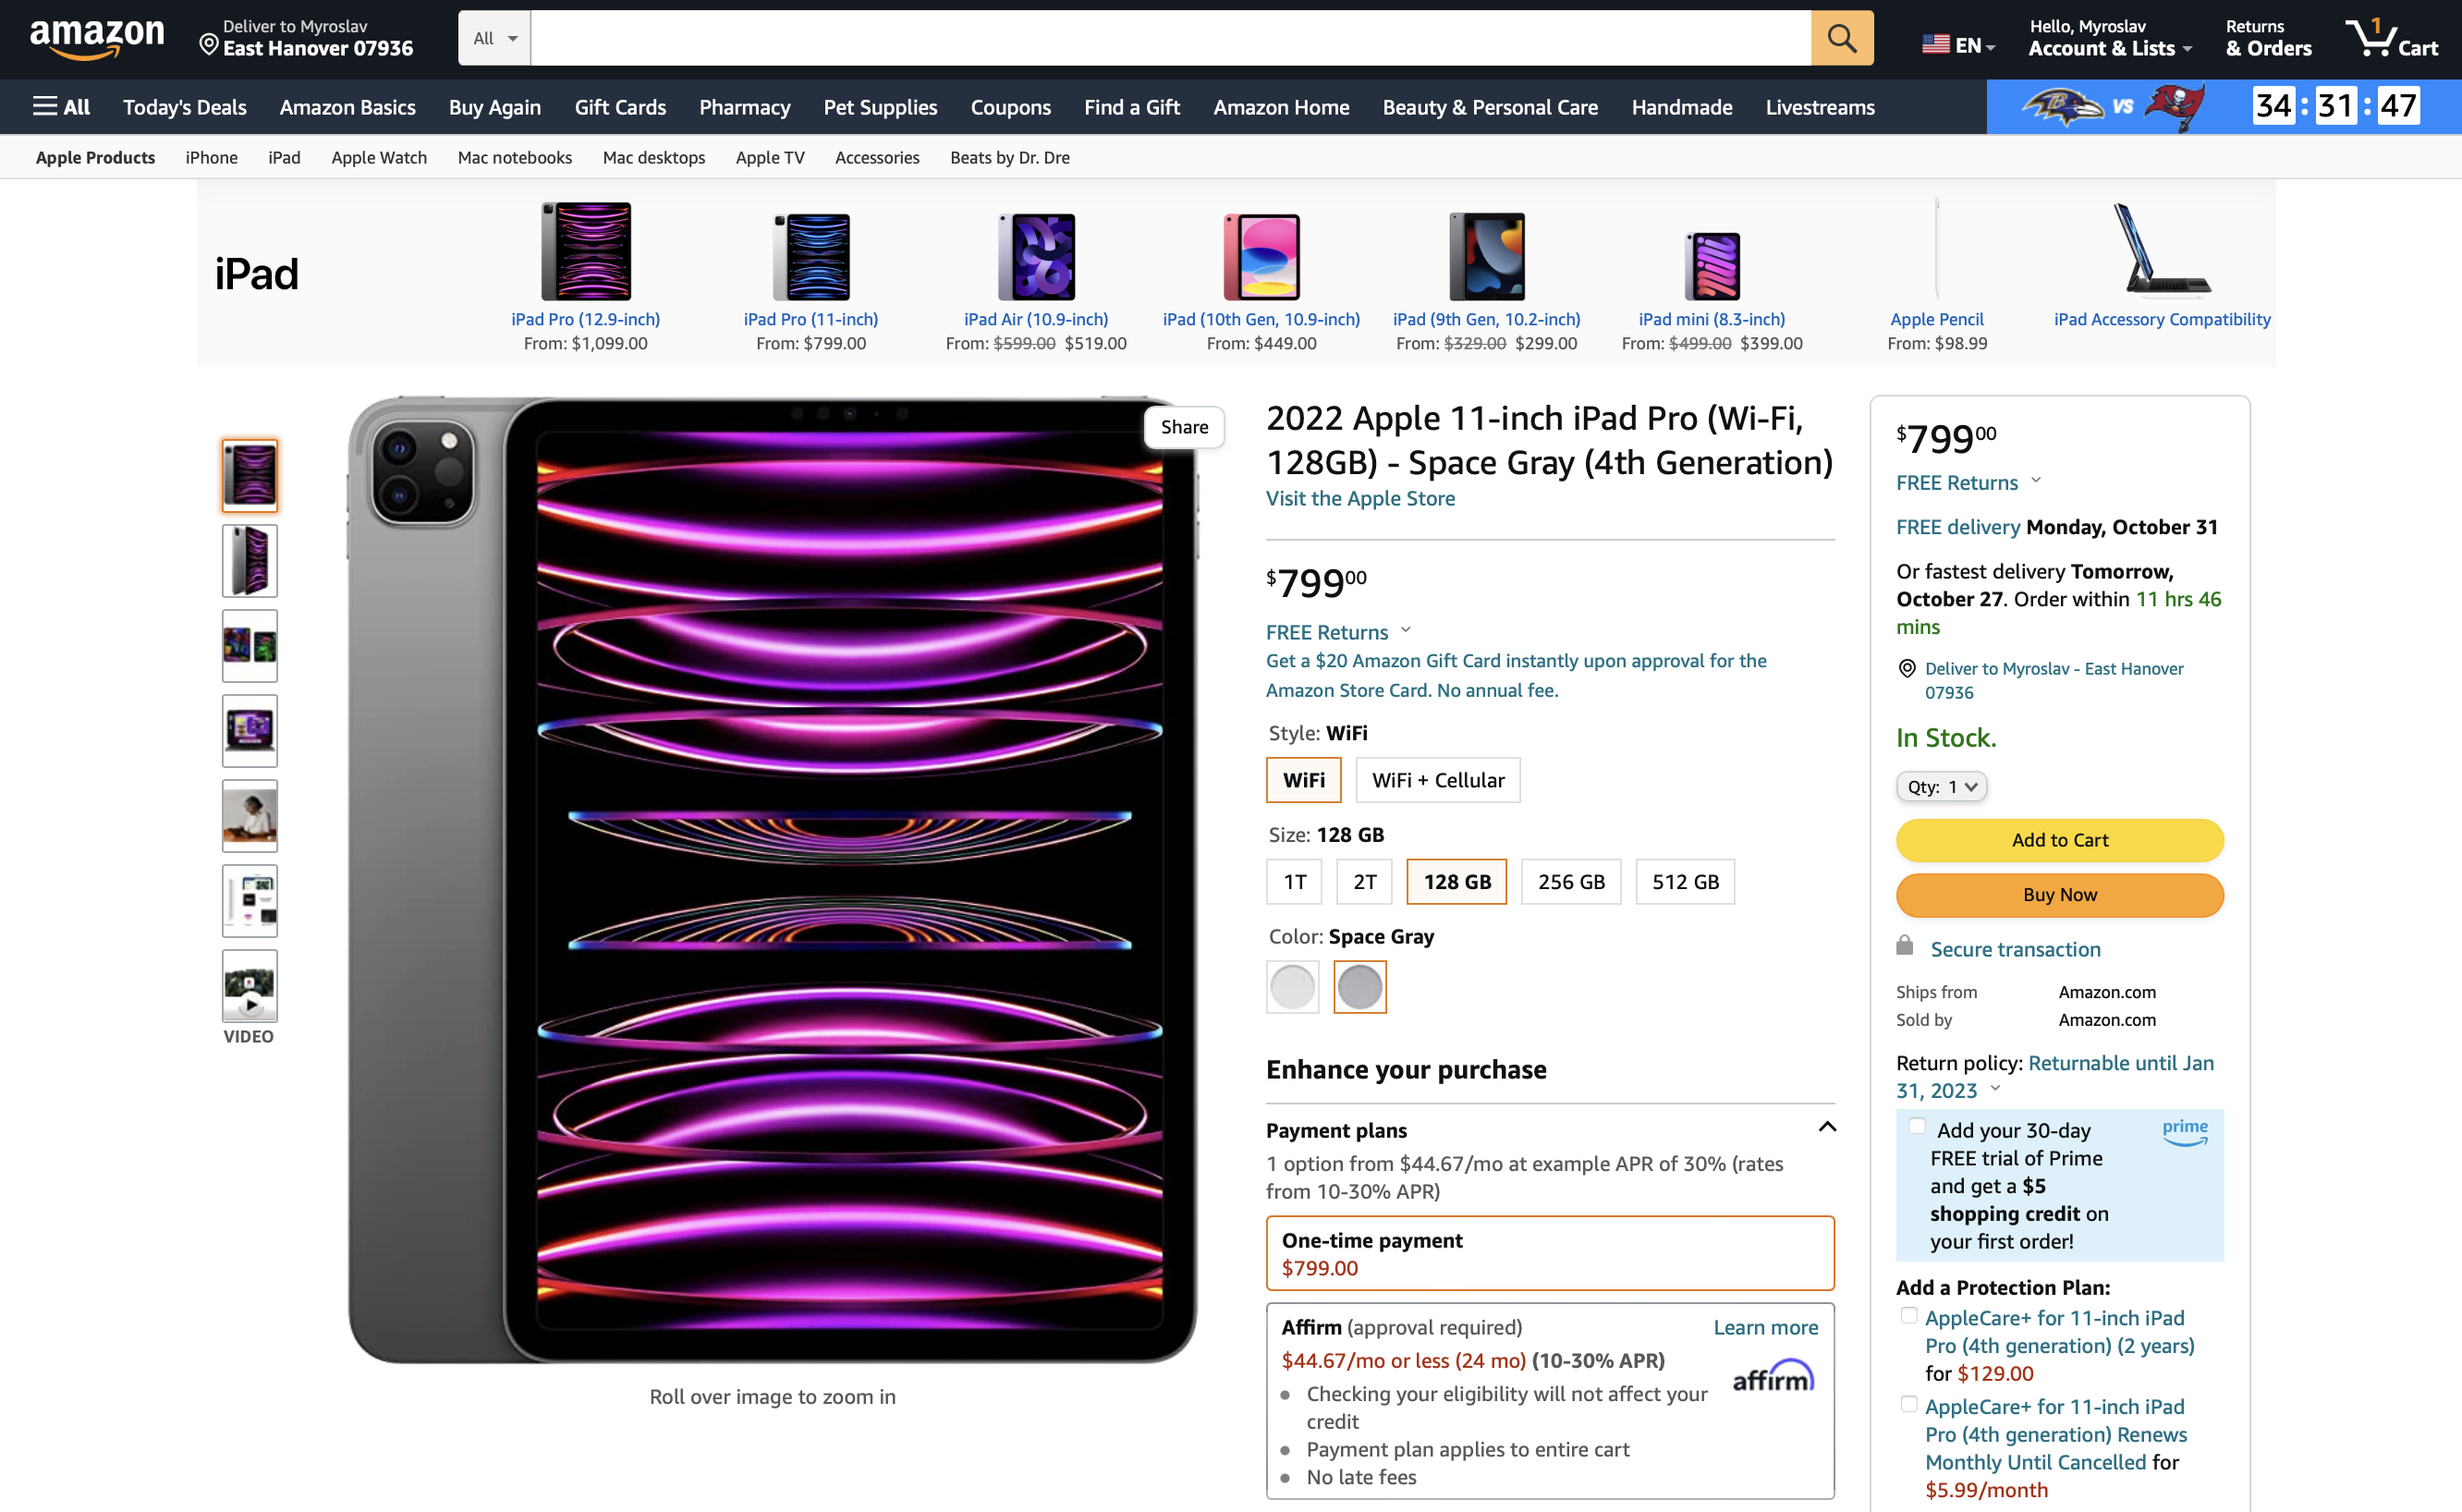The height and width of the screenshot is (1512, 2462).
Task: Click the Amazon logo
Action: click(97, 38)
